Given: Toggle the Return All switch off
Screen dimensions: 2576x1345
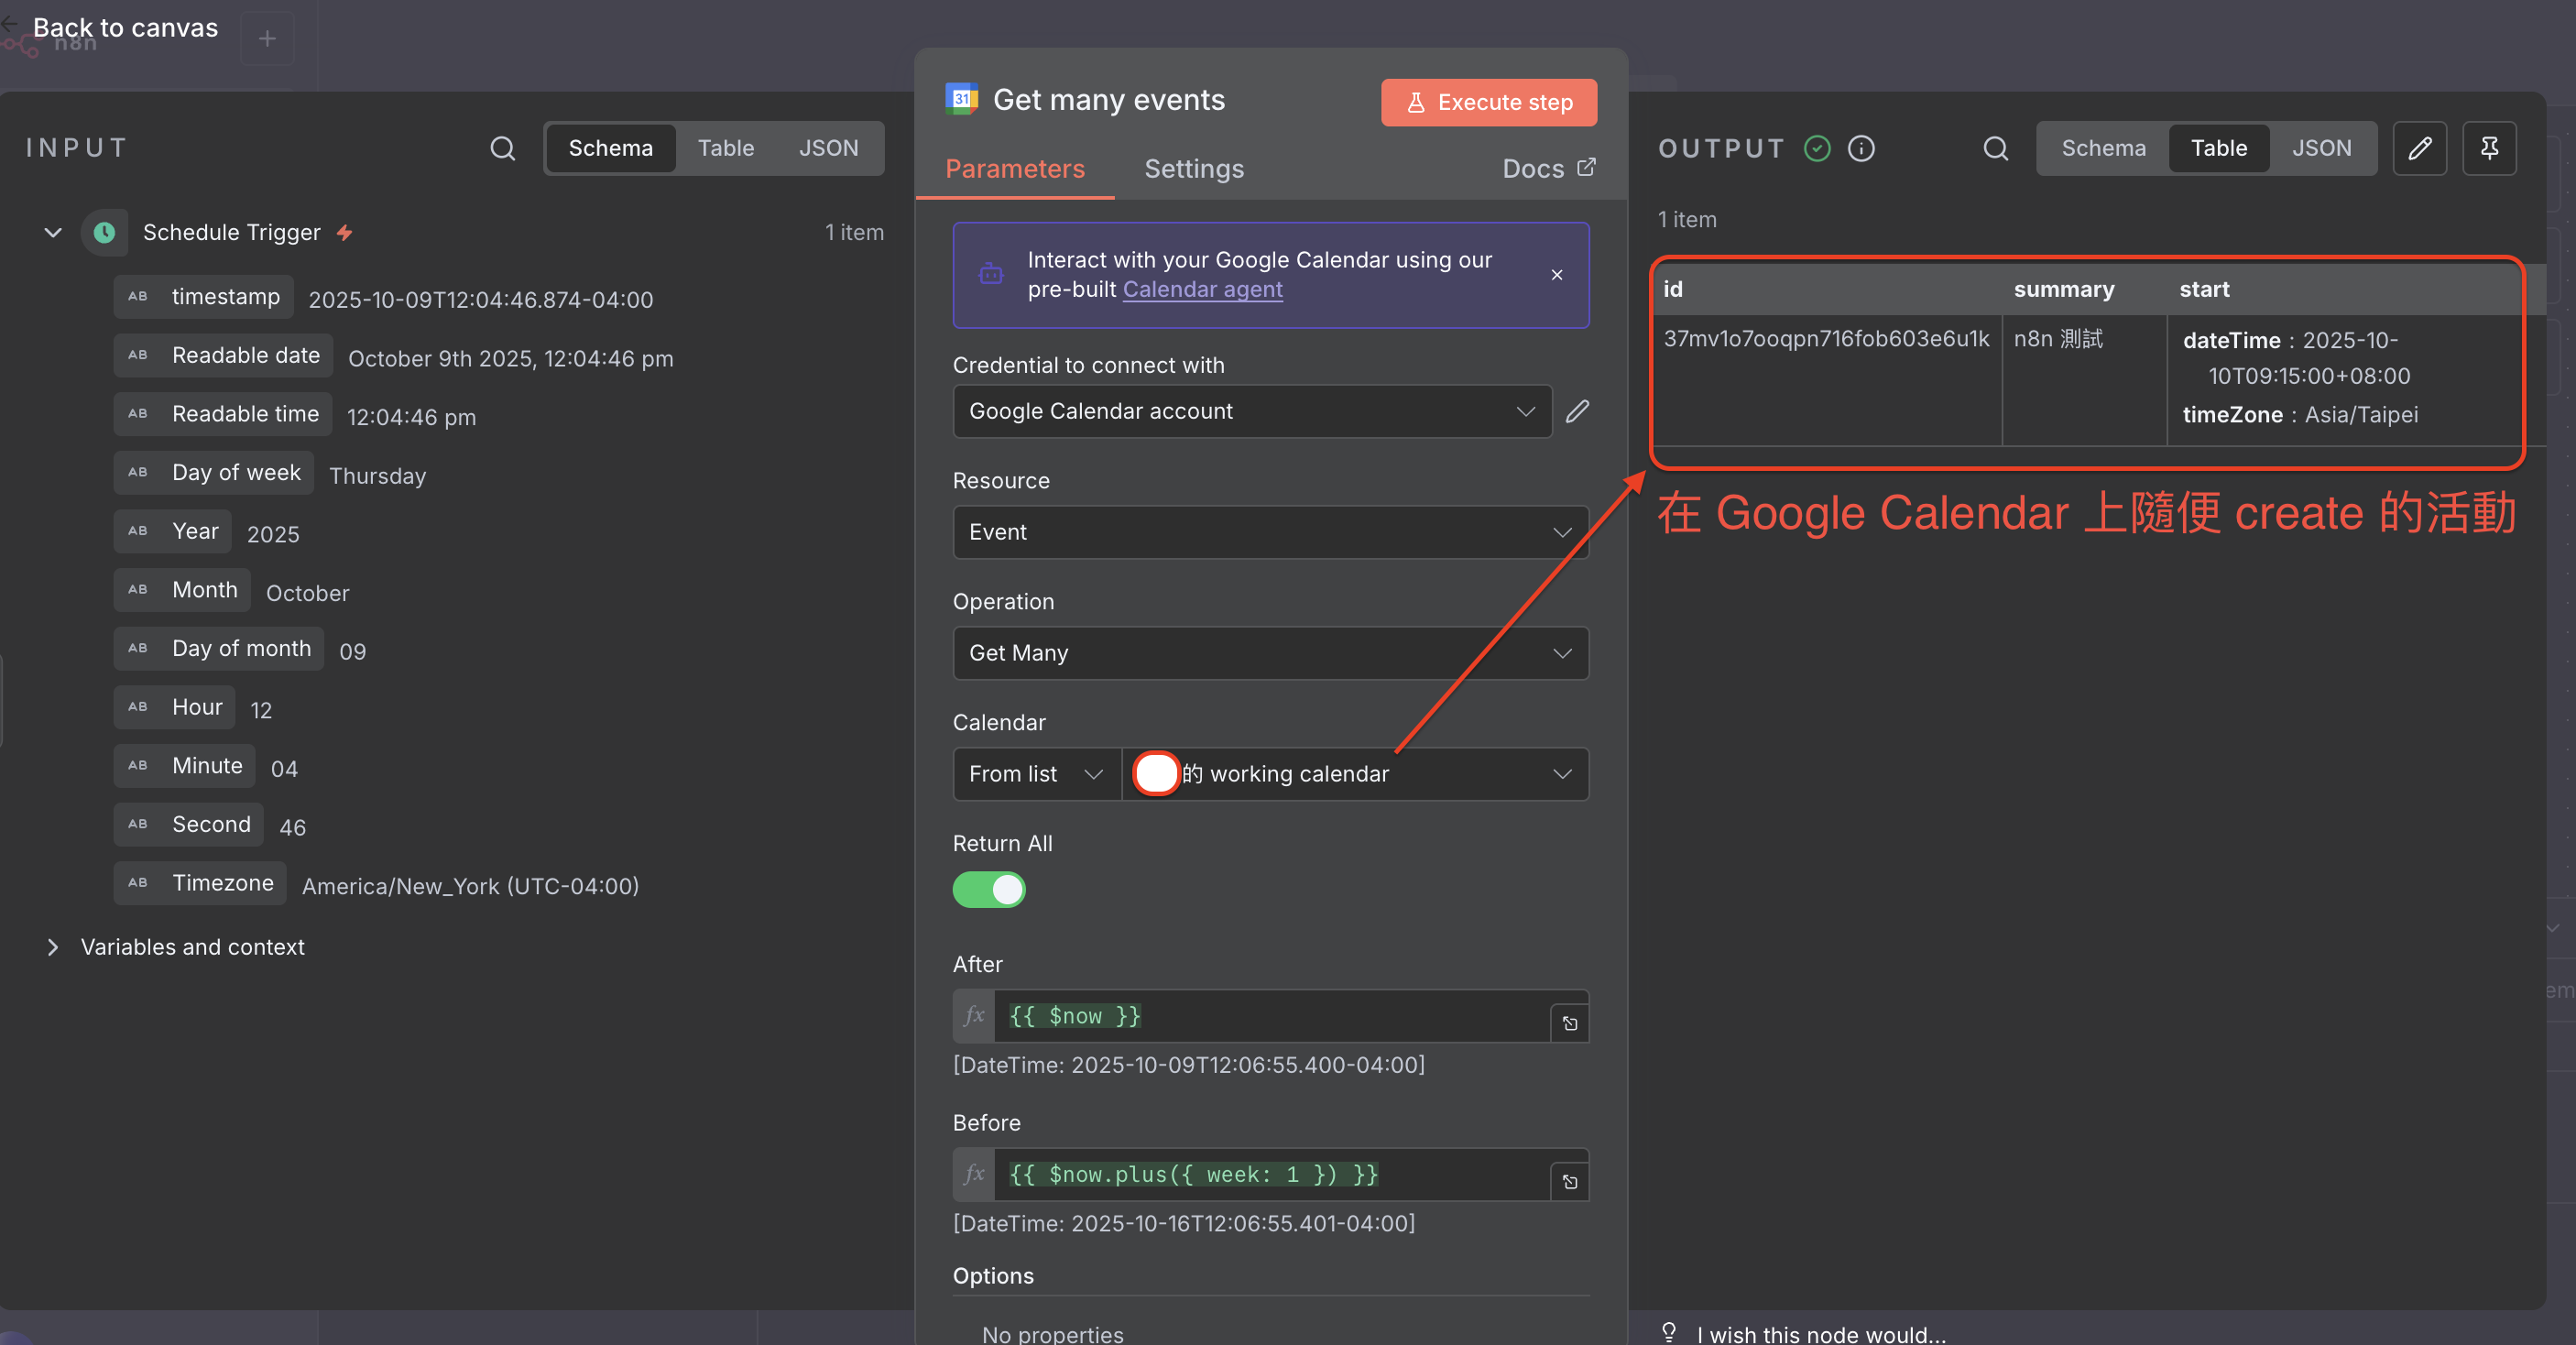Looking at the screenshot, I should click(989, 889).
